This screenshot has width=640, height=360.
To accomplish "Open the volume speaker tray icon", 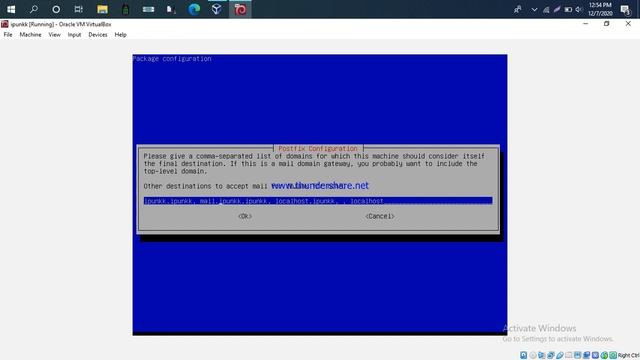I will tap(579, 9).
